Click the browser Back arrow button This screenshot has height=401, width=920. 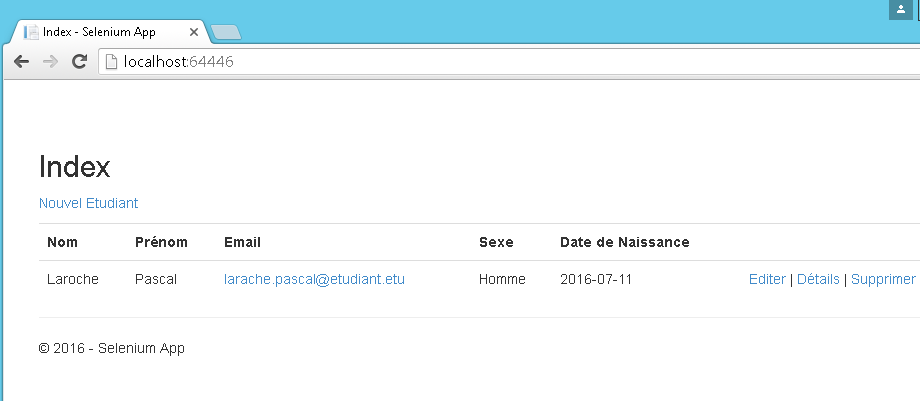pyautogui.click(x=21, y=61)
